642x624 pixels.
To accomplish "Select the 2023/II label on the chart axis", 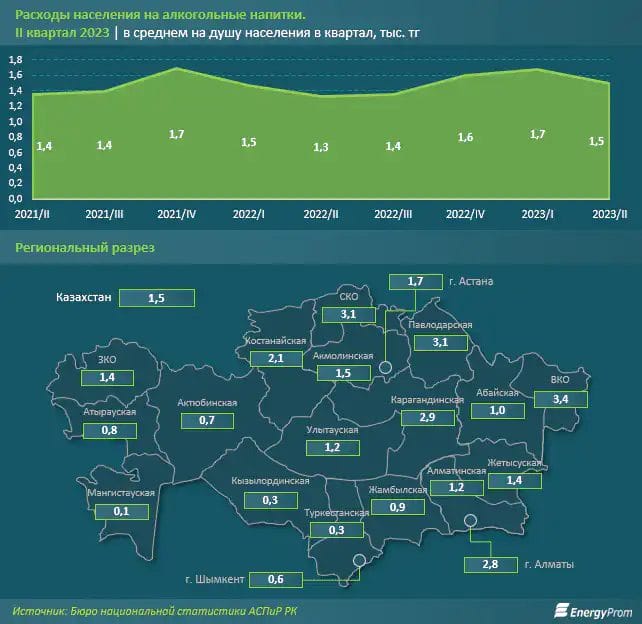I will [609, 215].
